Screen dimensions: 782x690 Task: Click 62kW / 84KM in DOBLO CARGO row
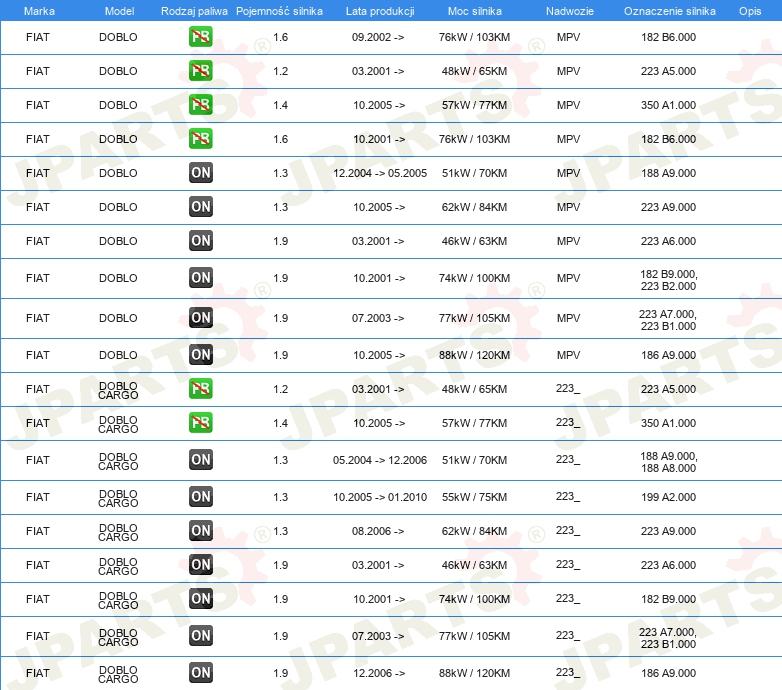(474, 531)
